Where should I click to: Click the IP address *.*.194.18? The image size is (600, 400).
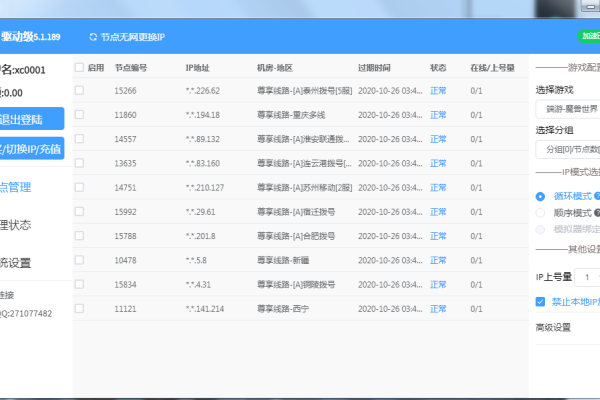(x=203, y=115)
